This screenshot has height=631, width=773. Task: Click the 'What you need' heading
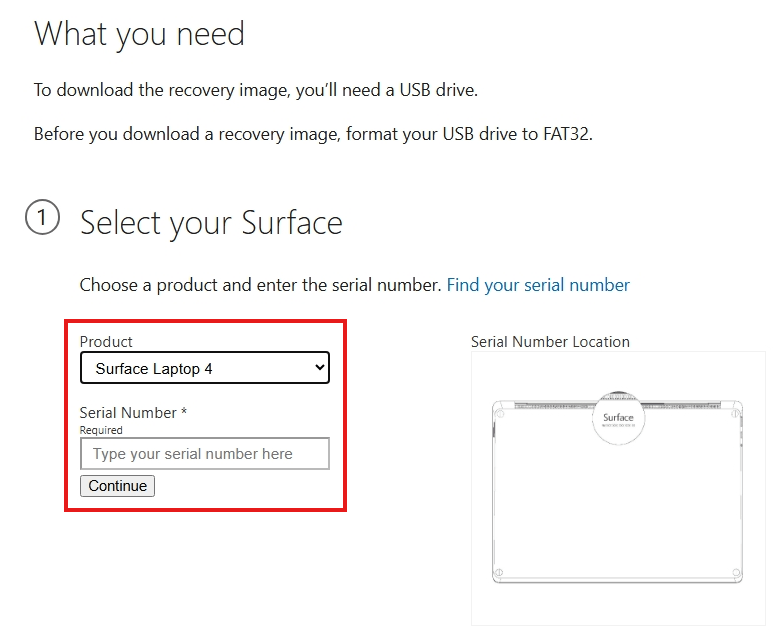pyautogui.click(x=139, y=35)
